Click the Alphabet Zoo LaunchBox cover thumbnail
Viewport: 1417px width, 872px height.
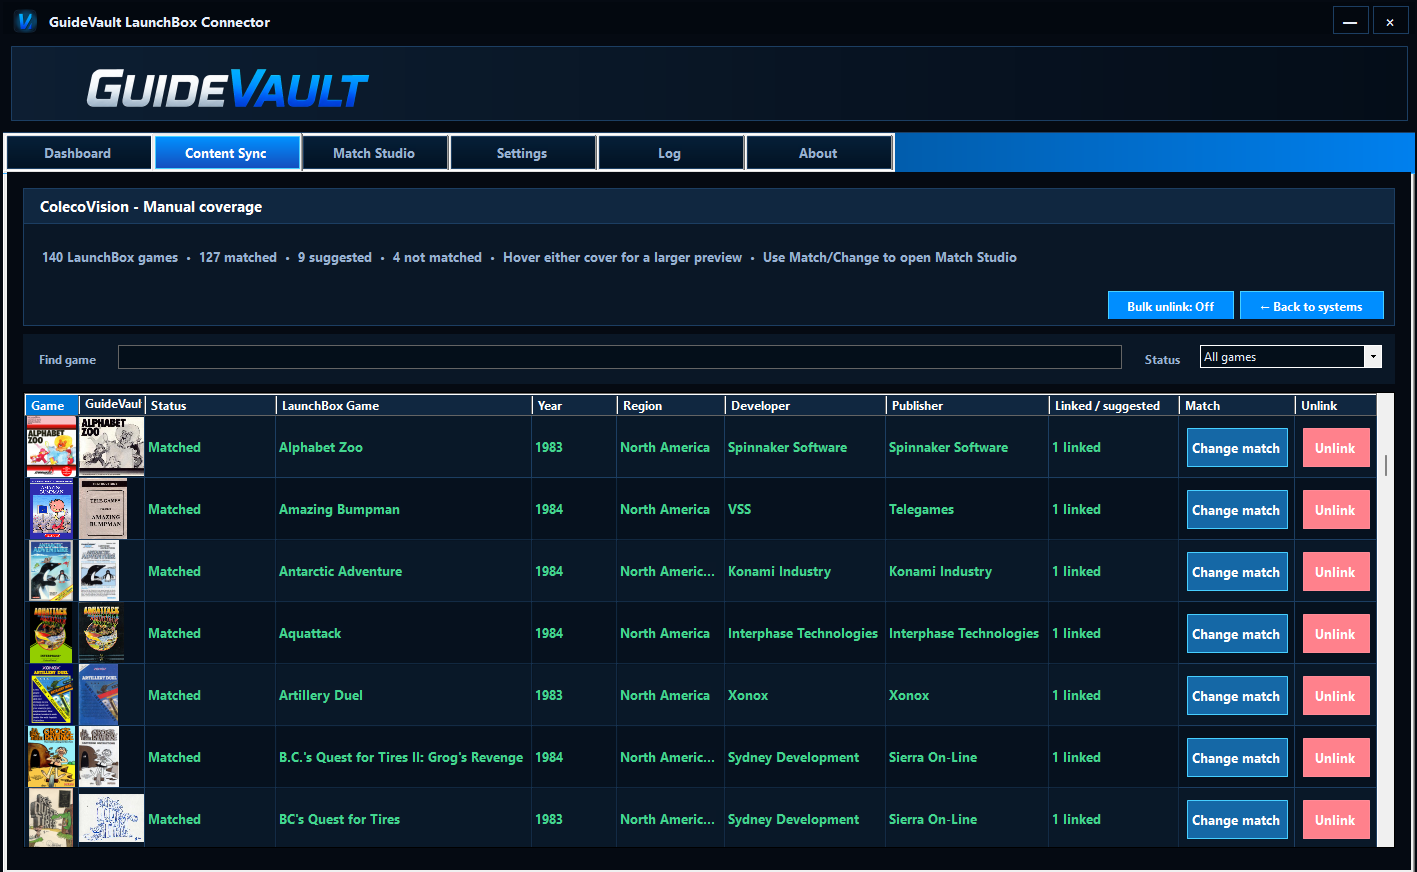click(x=51, y=447)
